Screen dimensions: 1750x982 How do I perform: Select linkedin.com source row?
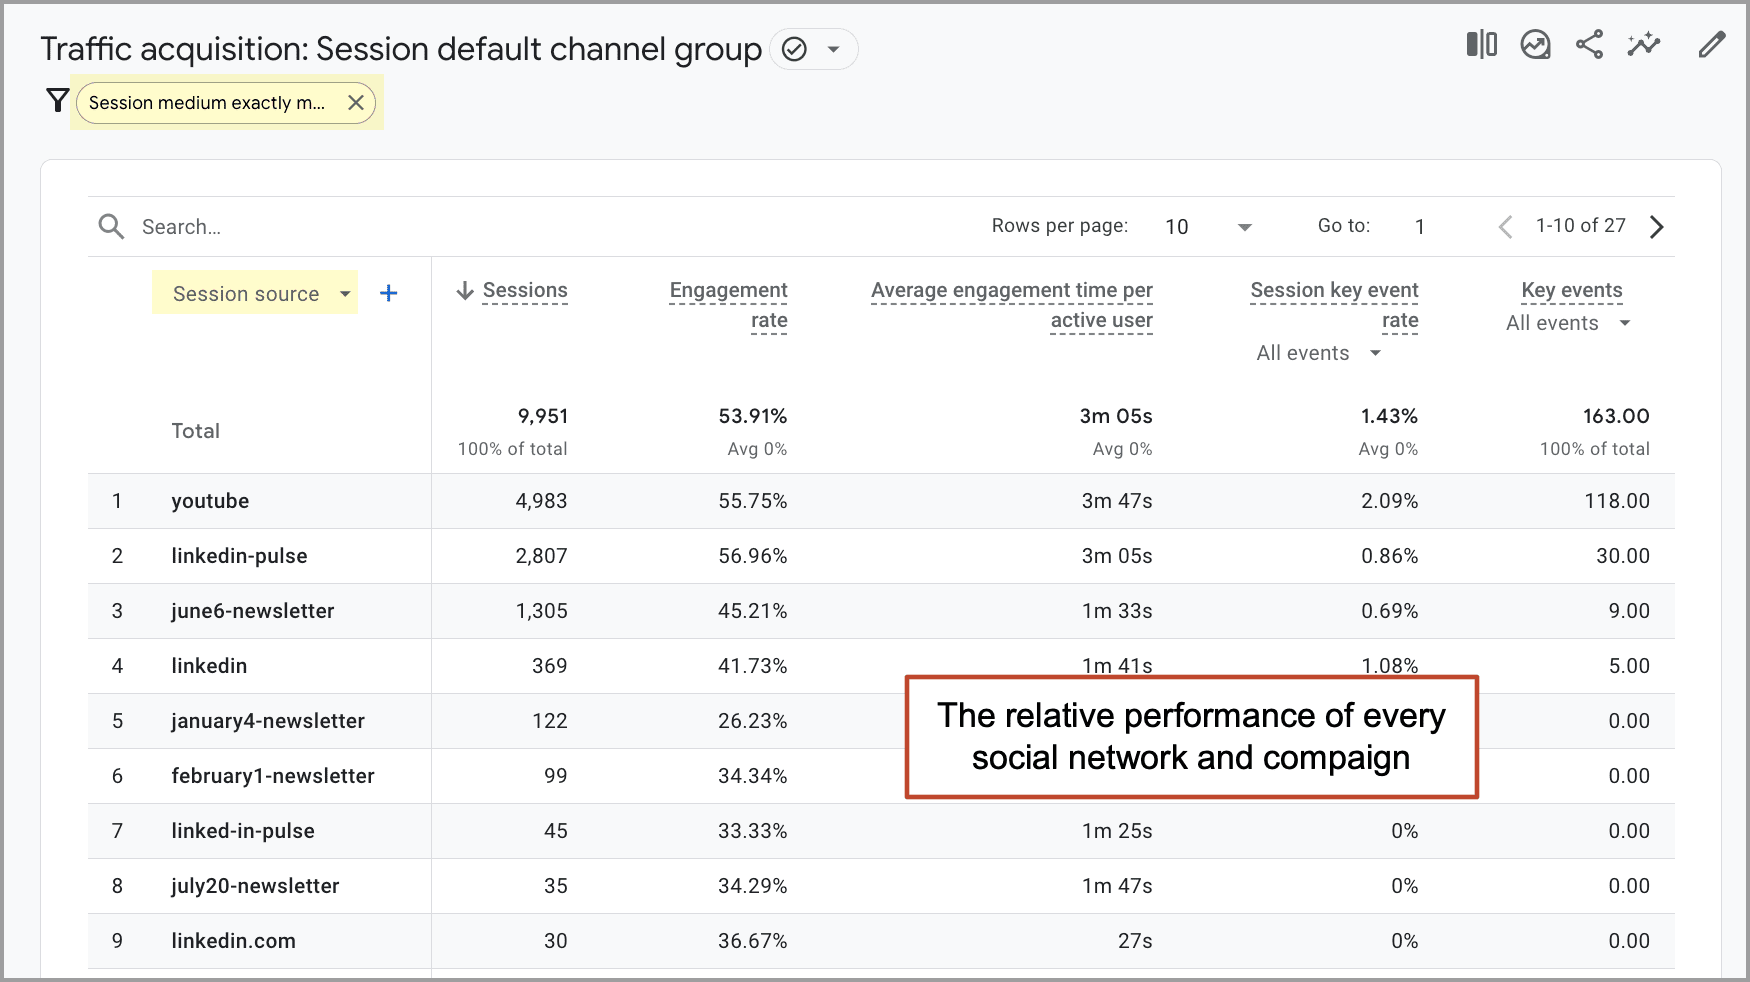233,941
